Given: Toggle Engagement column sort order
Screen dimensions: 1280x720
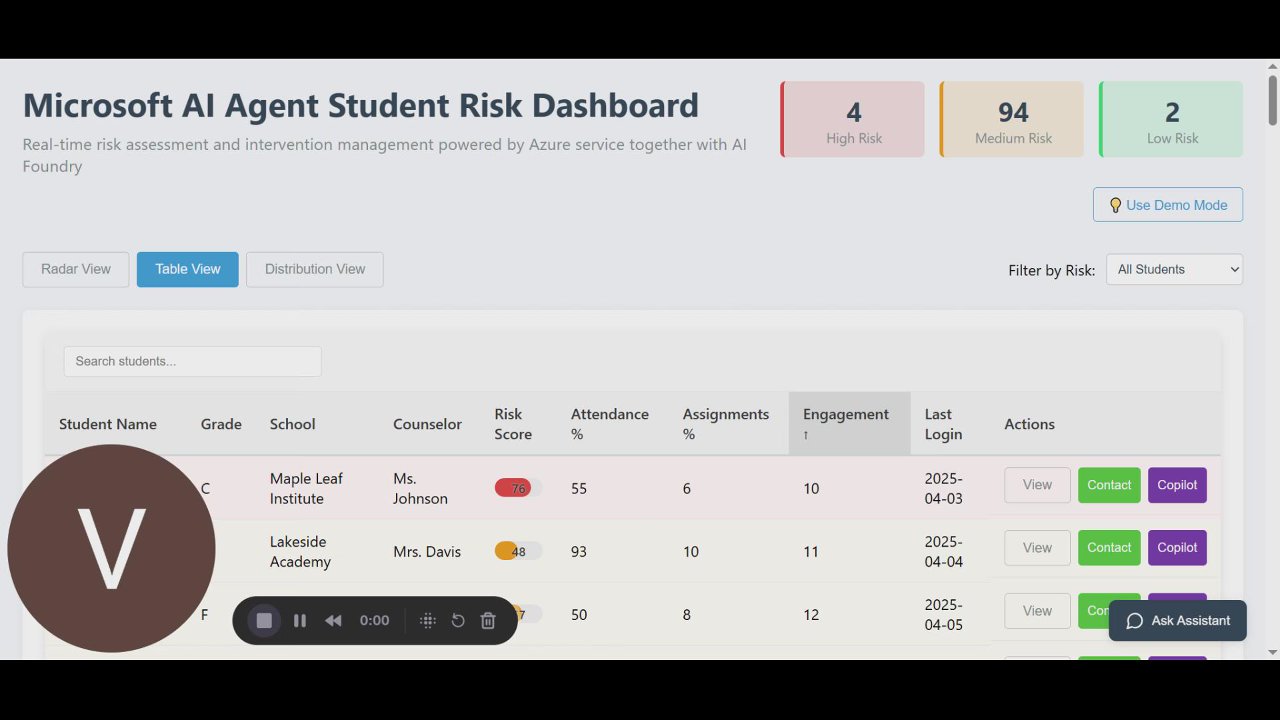Looking at the screenshot, I should tap(849, 424).
